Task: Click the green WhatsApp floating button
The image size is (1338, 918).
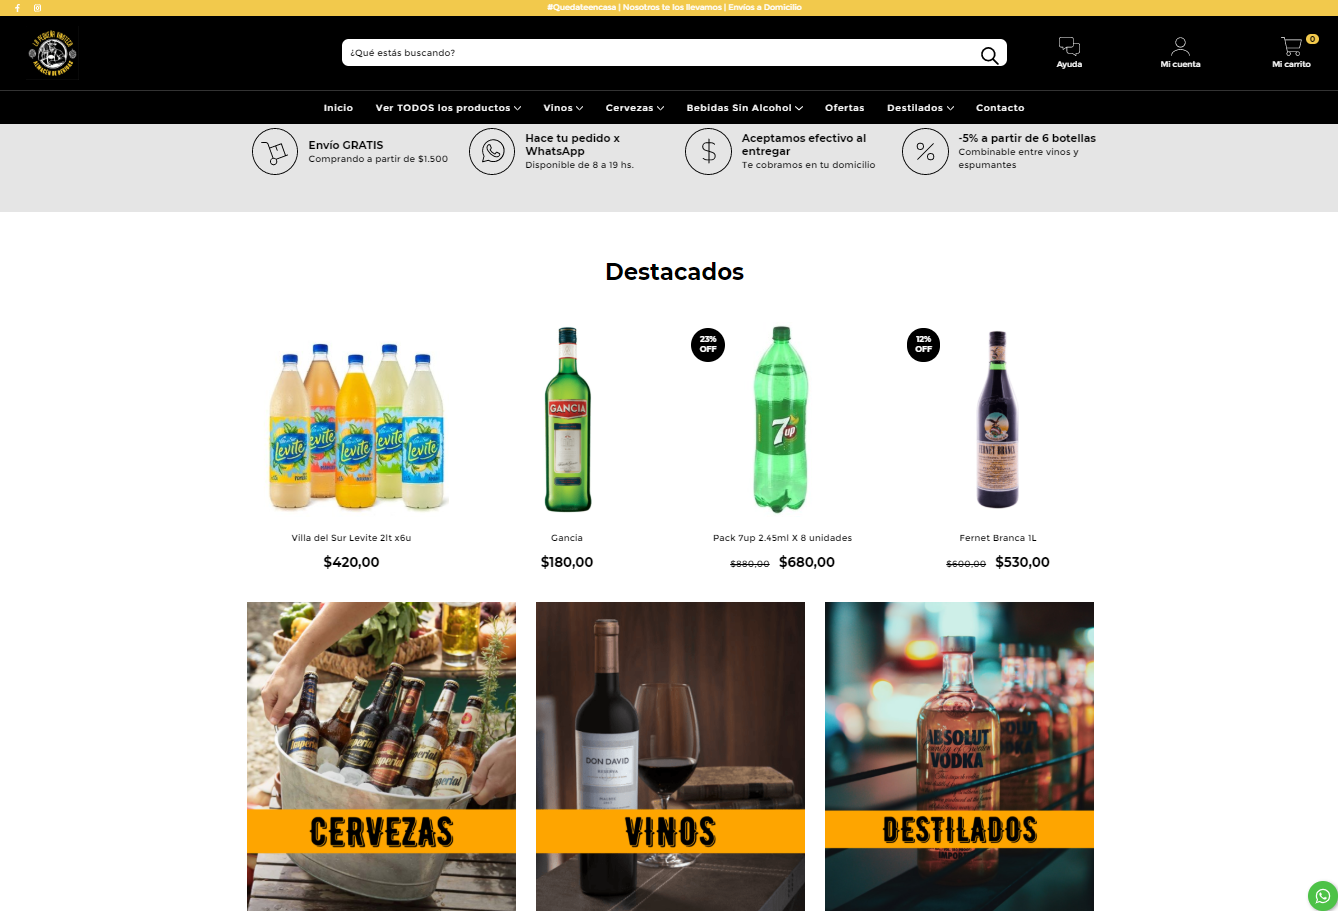Action: pos(1322,896)
